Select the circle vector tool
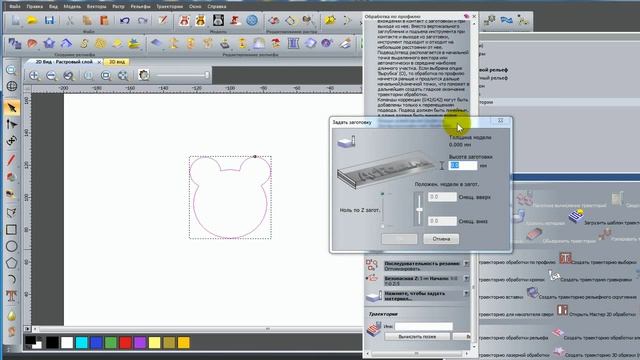The image size is (640, 360). pos(11,246)
